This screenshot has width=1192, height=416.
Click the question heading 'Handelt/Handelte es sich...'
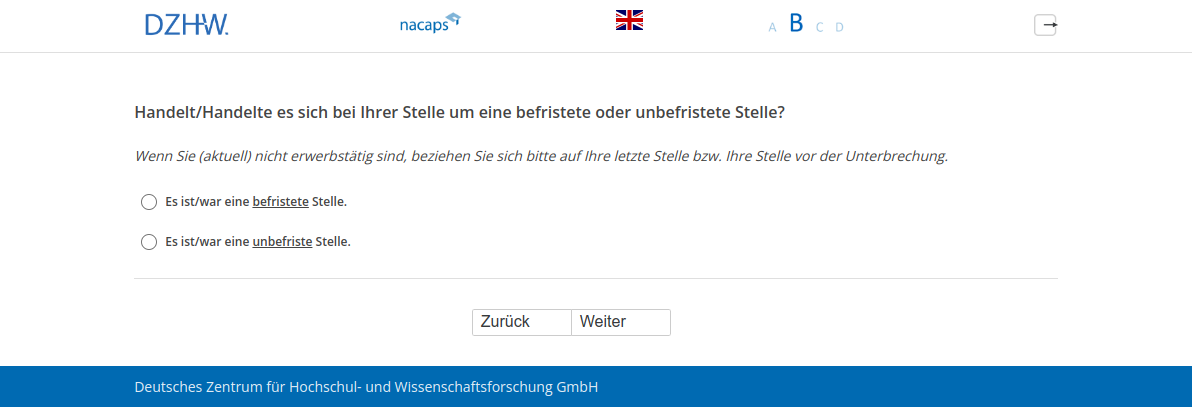459,113
